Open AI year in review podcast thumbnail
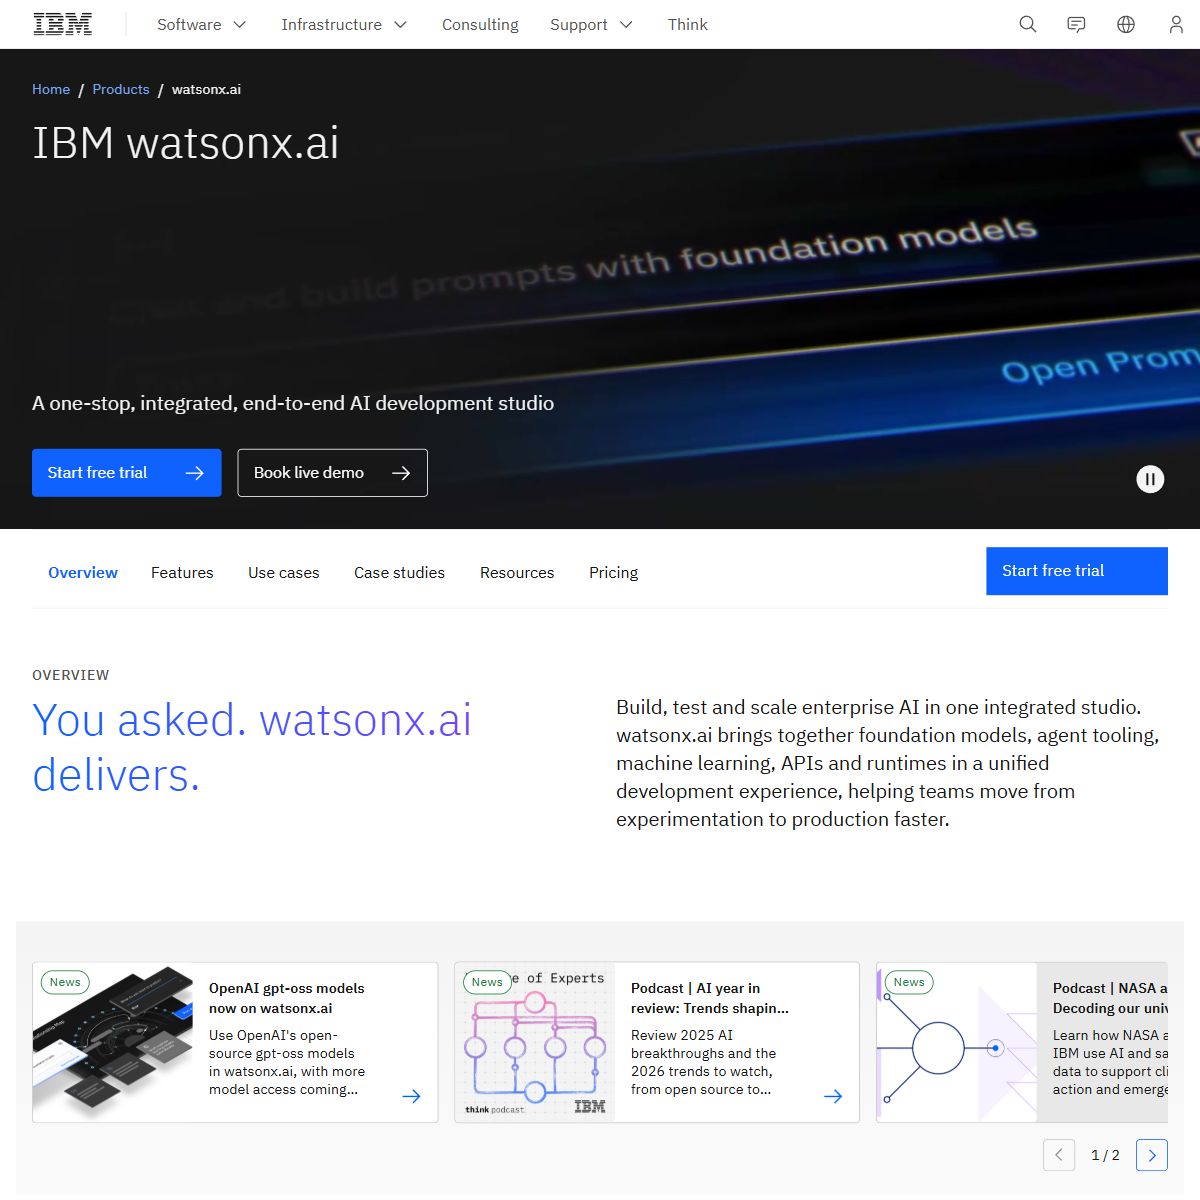Viewport: 1200px width, 1200px height. tap(535, 1042)
